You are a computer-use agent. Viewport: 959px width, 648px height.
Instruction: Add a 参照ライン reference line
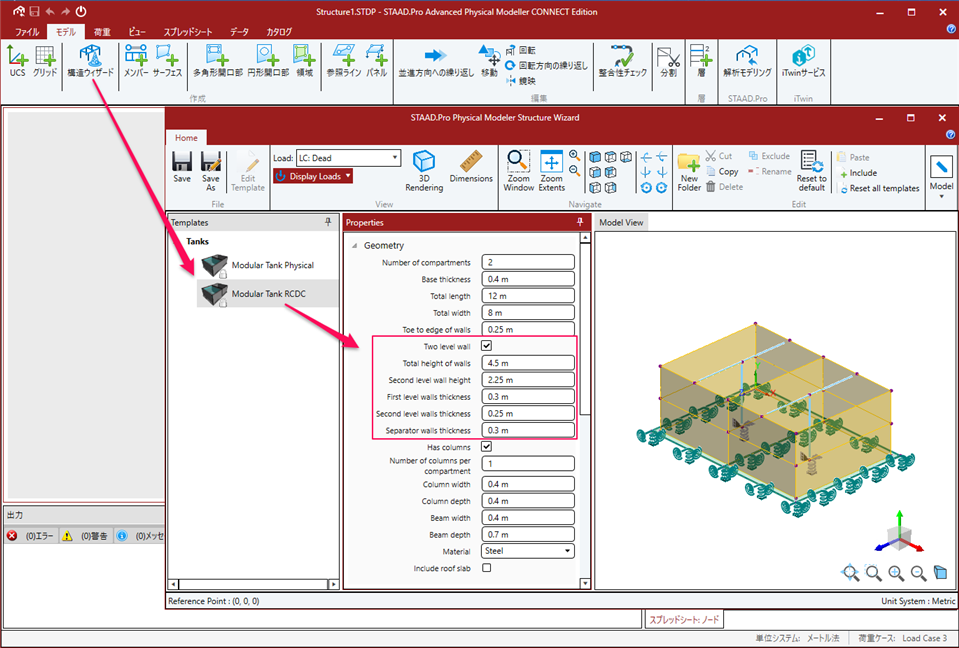point(343,61)
